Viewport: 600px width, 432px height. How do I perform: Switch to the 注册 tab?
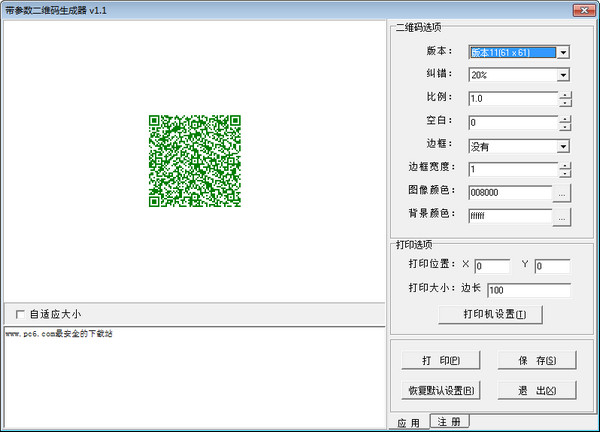point(448,422)
